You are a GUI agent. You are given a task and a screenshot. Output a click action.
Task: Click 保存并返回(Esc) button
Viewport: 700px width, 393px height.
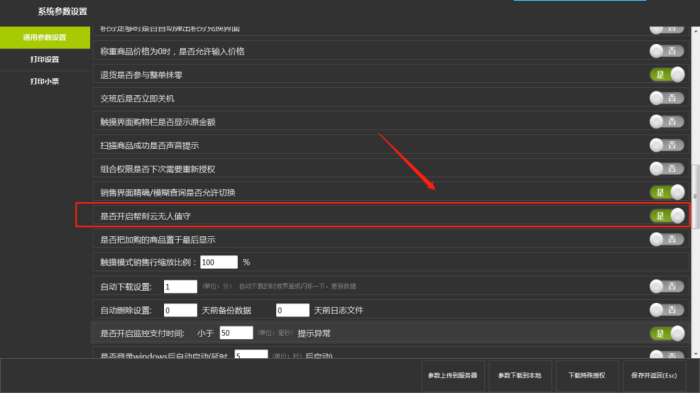654,376
